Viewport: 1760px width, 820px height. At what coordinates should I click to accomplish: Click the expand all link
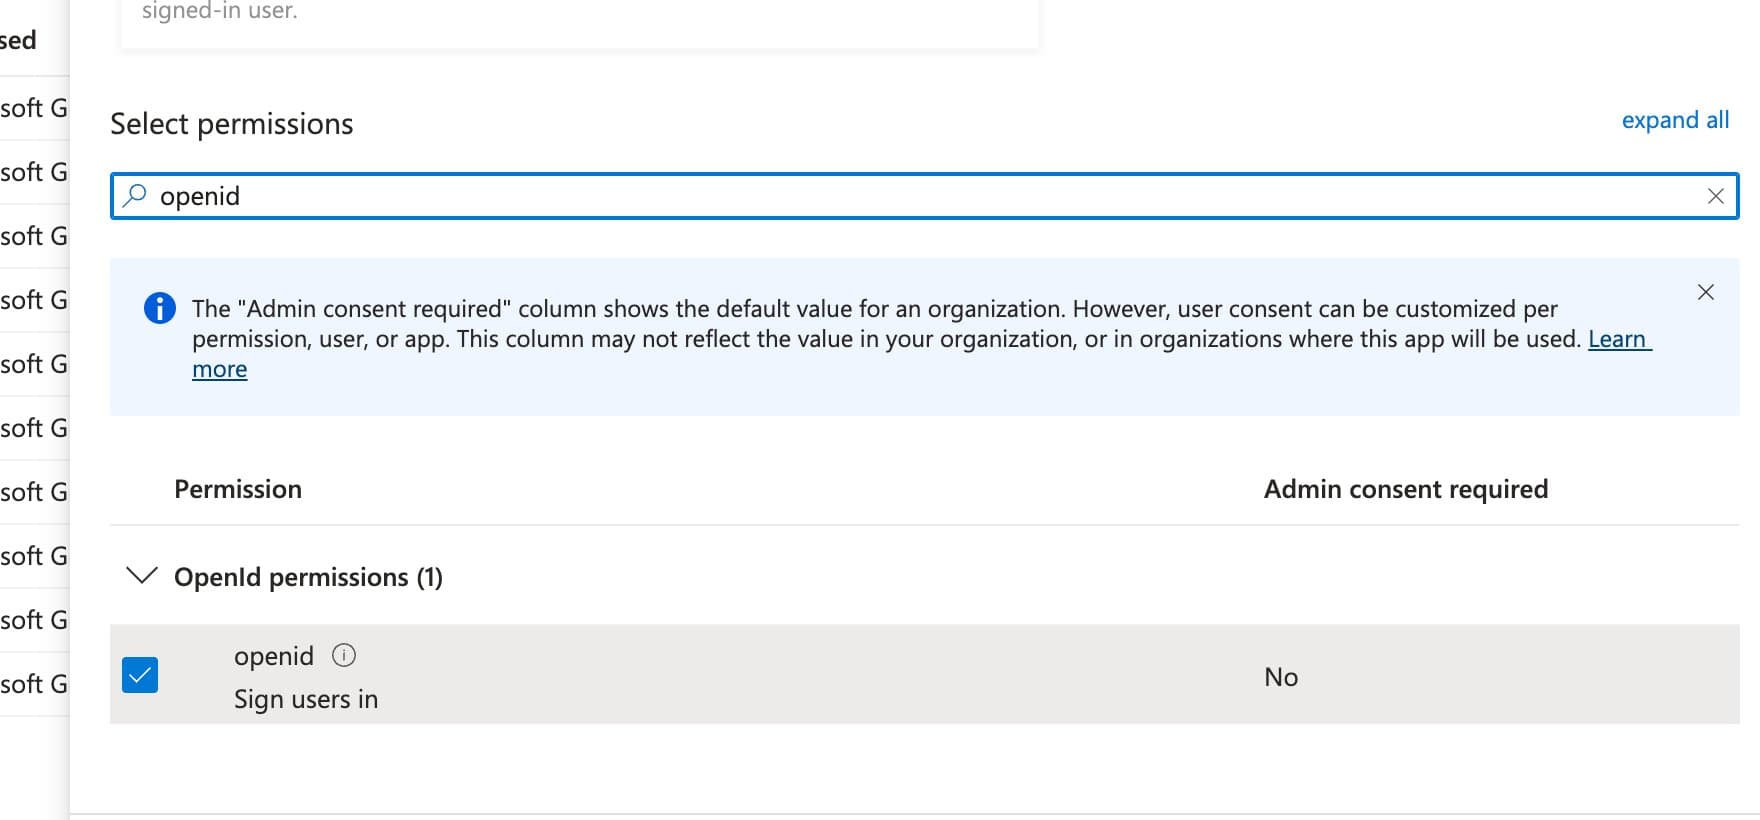coord(1675,120)
